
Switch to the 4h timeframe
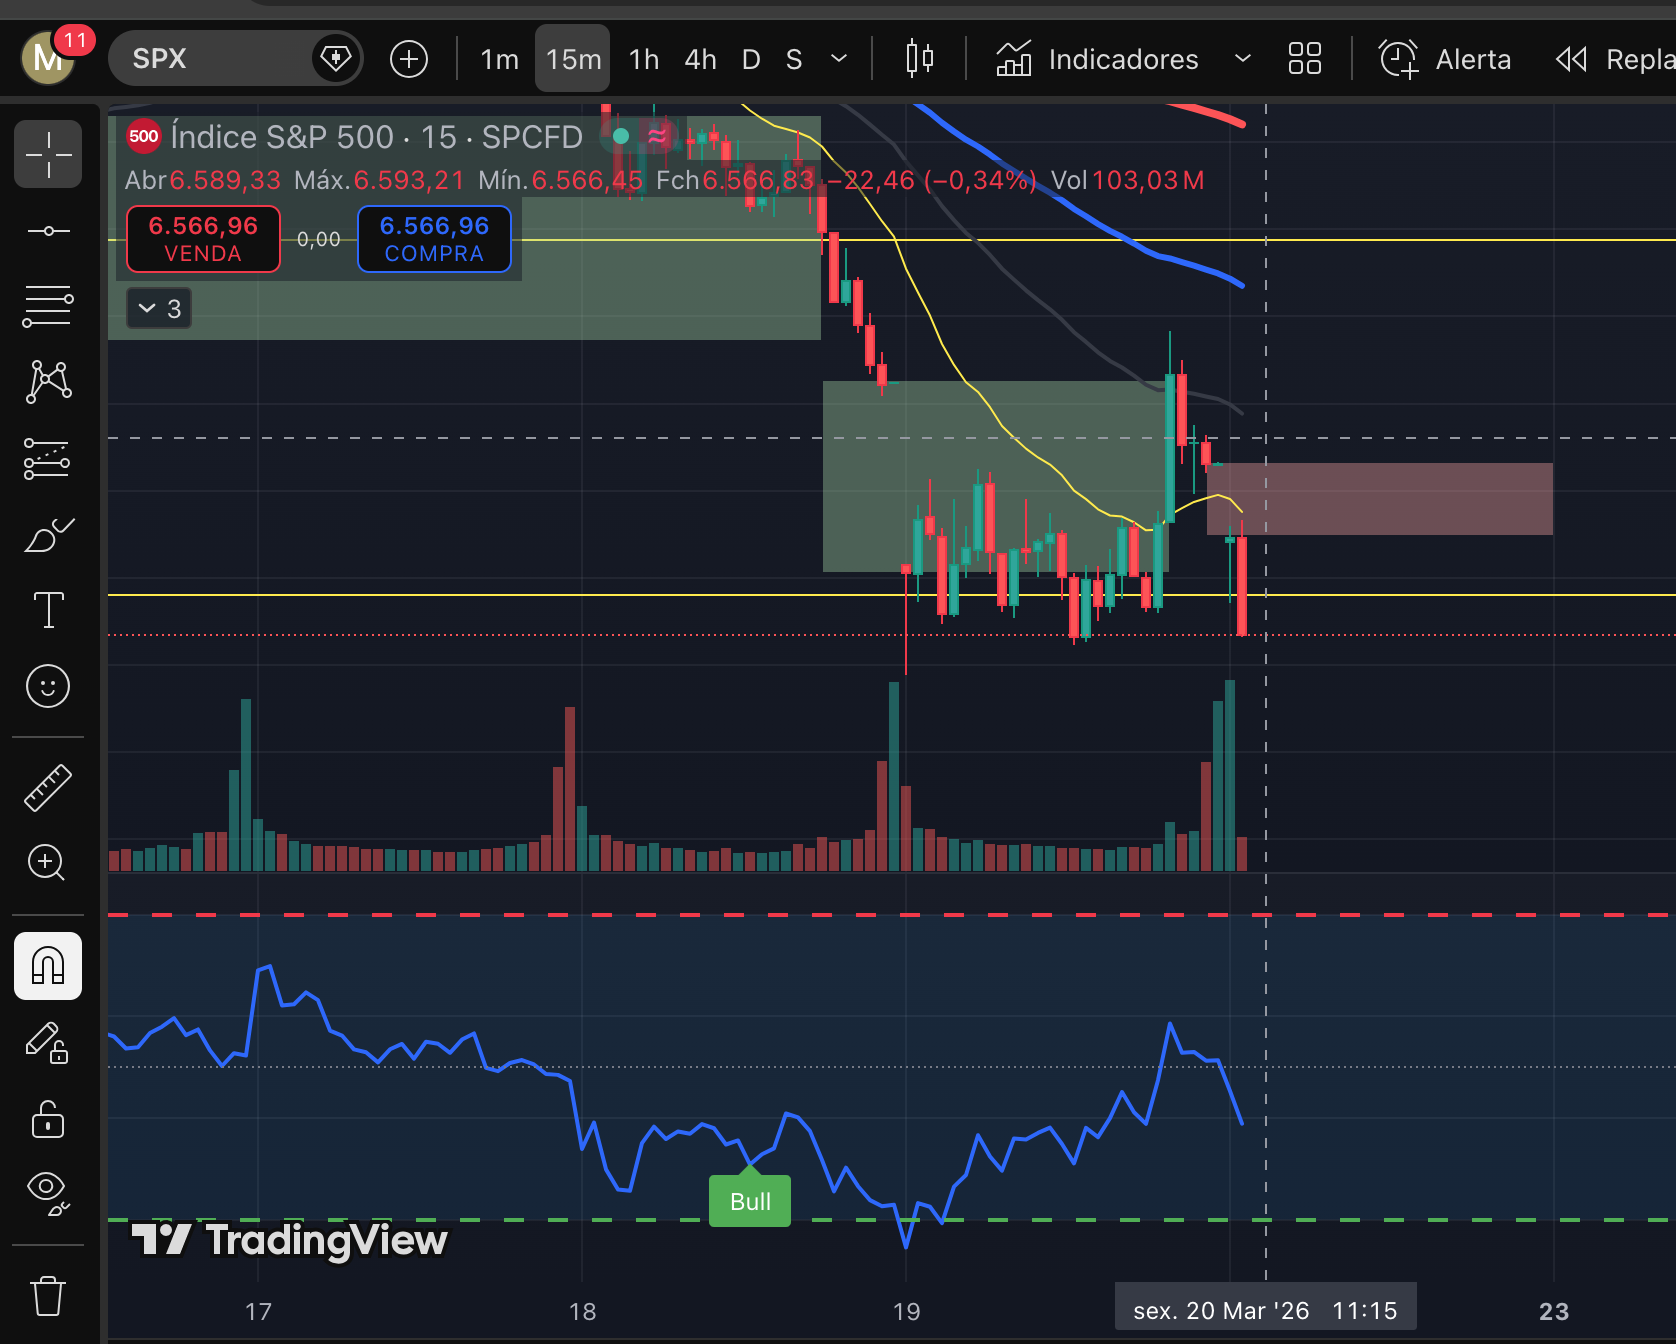700,59
